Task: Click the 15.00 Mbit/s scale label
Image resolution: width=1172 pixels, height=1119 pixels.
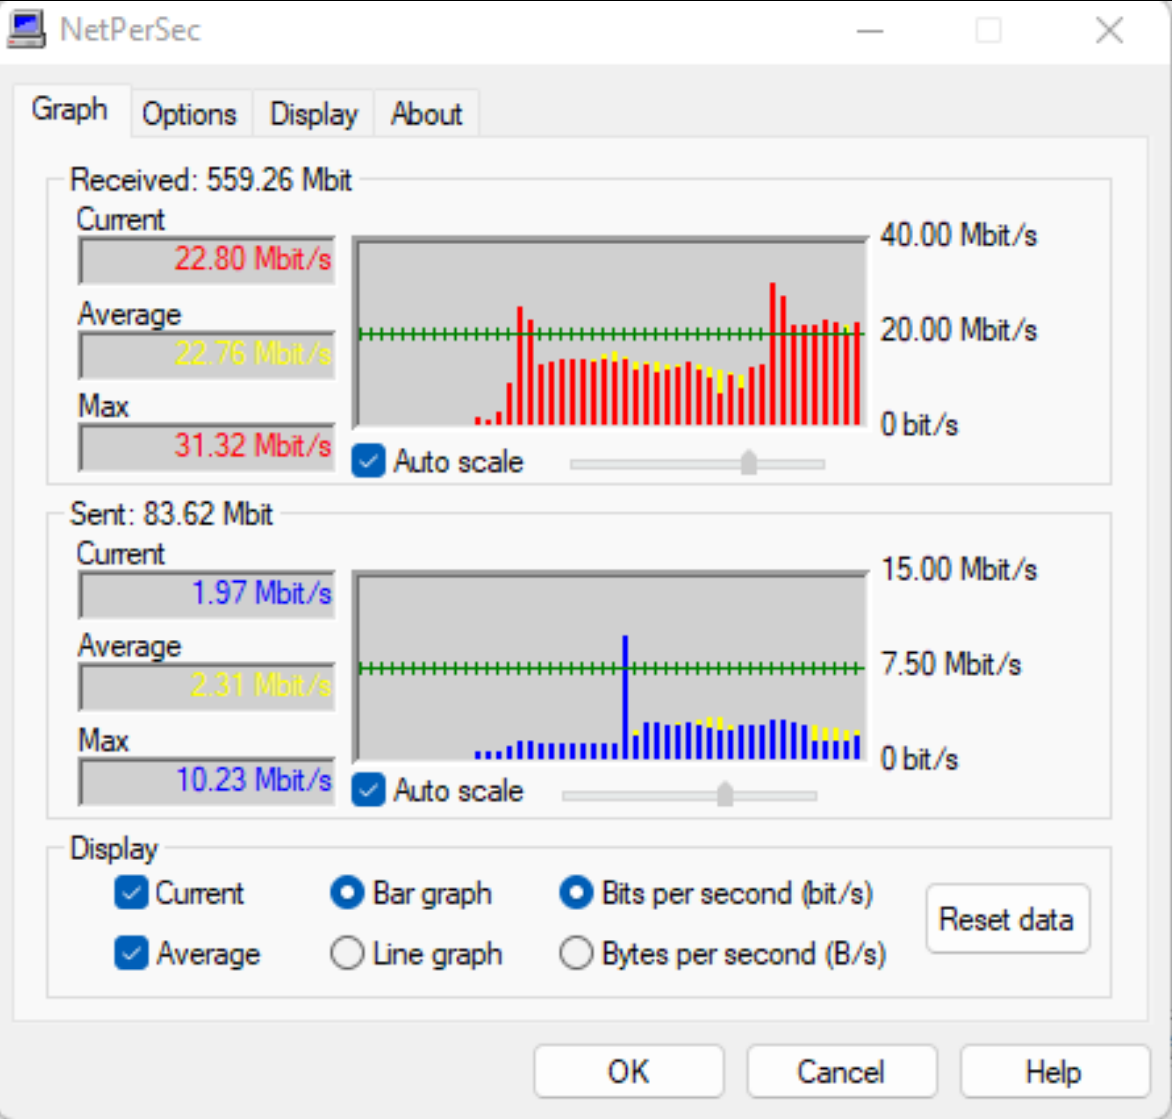Action: point(959,570)
